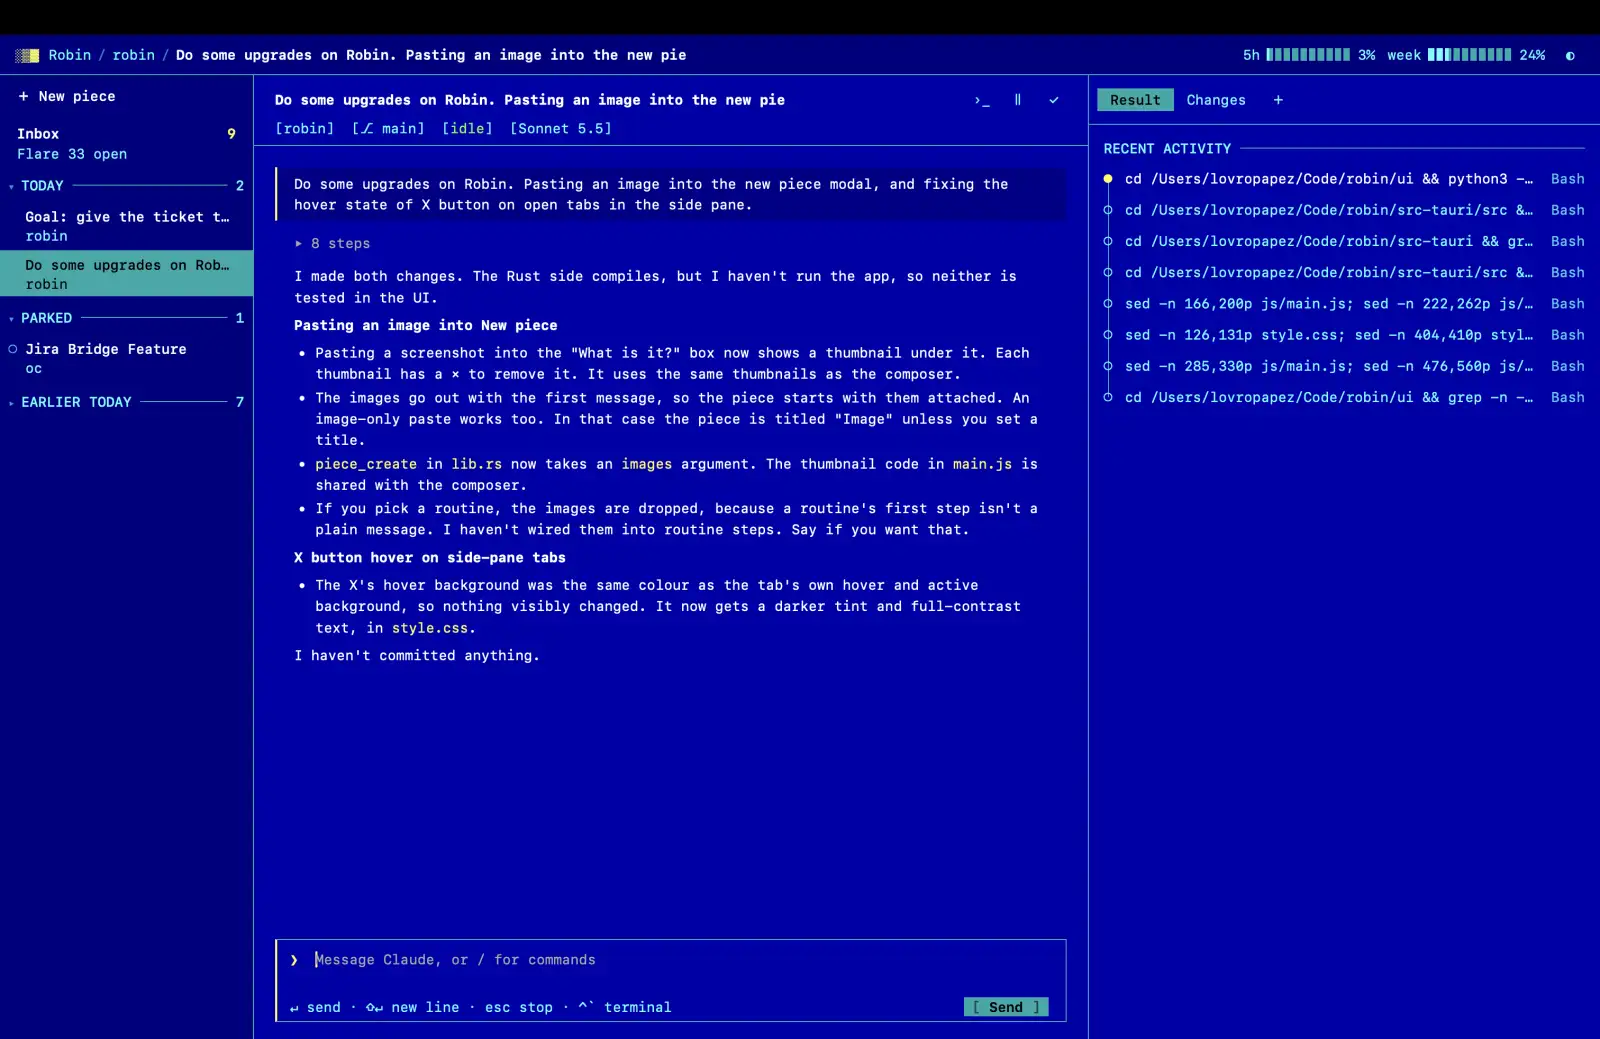Click the style.css file reference
Viewport: 1600px width, 1039px height.
click(430, 628)
